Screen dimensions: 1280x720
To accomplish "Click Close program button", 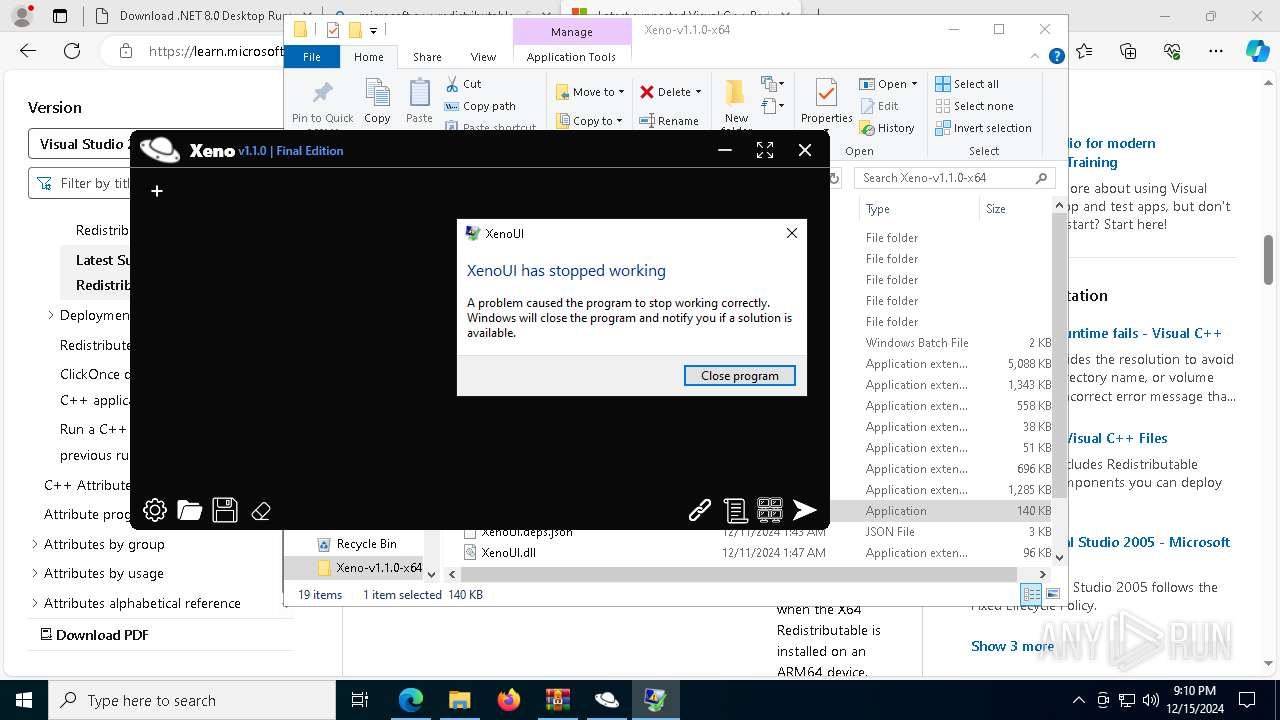I will (x=740, y=376).
